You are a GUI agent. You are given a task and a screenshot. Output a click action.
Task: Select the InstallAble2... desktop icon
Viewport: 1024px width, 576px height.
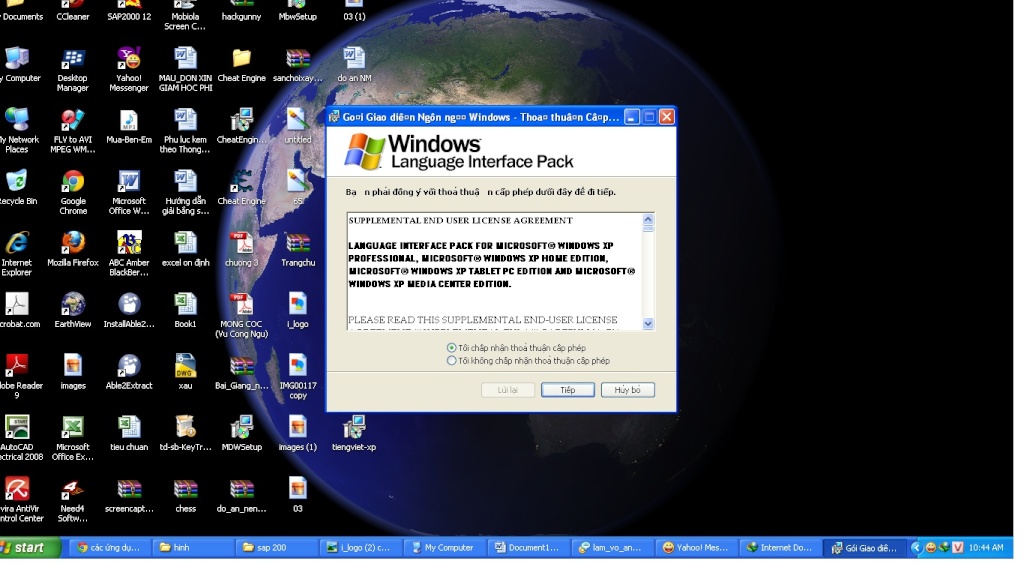129,311
